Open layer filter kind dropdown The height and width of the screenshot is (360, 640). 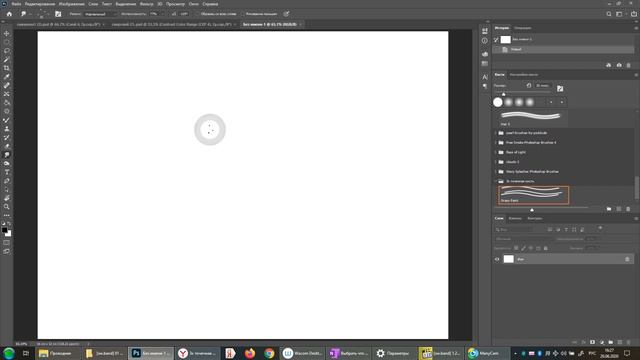tap(514, 230)
